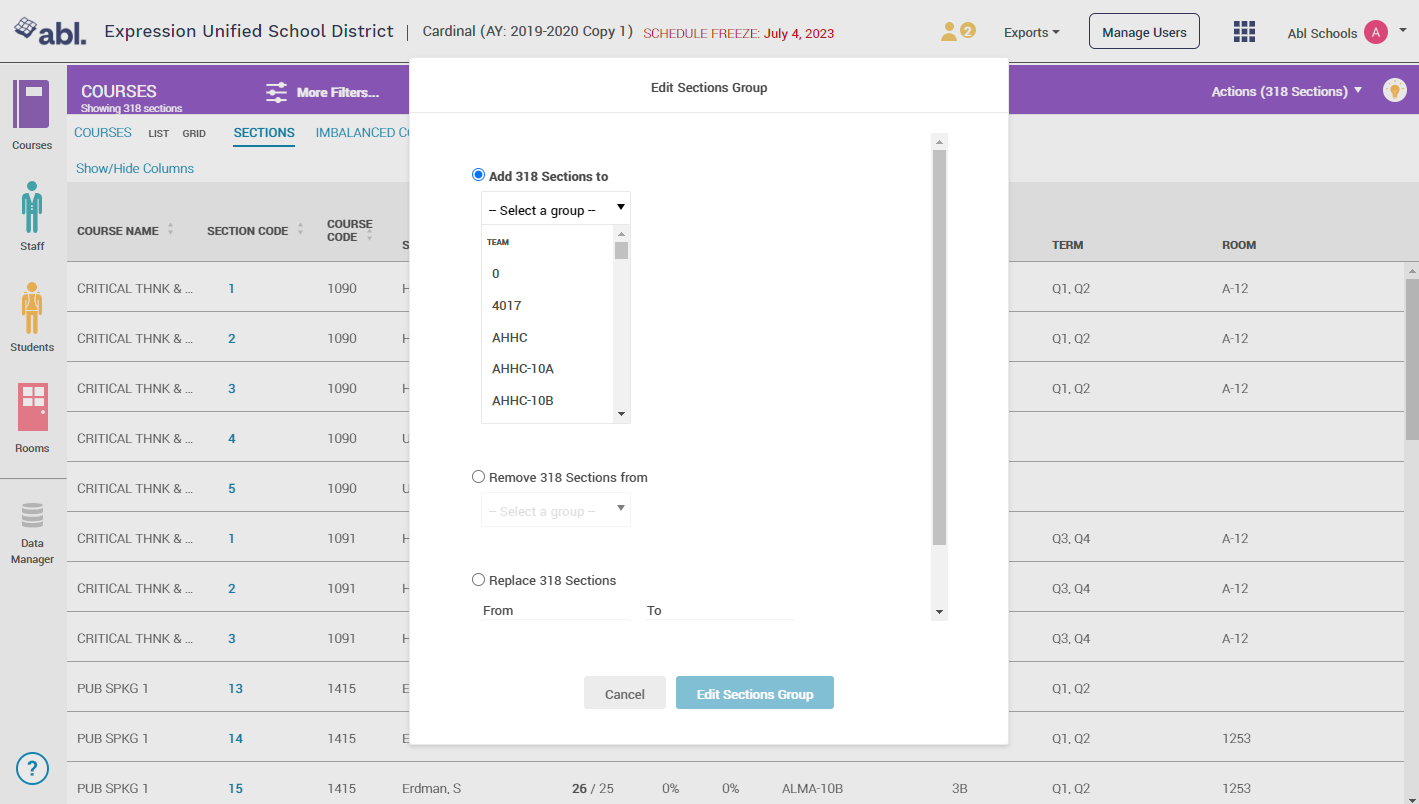Click the user notifications badge icon
The width and height of the screenshot is (1419, 804).
pos(957,32)
